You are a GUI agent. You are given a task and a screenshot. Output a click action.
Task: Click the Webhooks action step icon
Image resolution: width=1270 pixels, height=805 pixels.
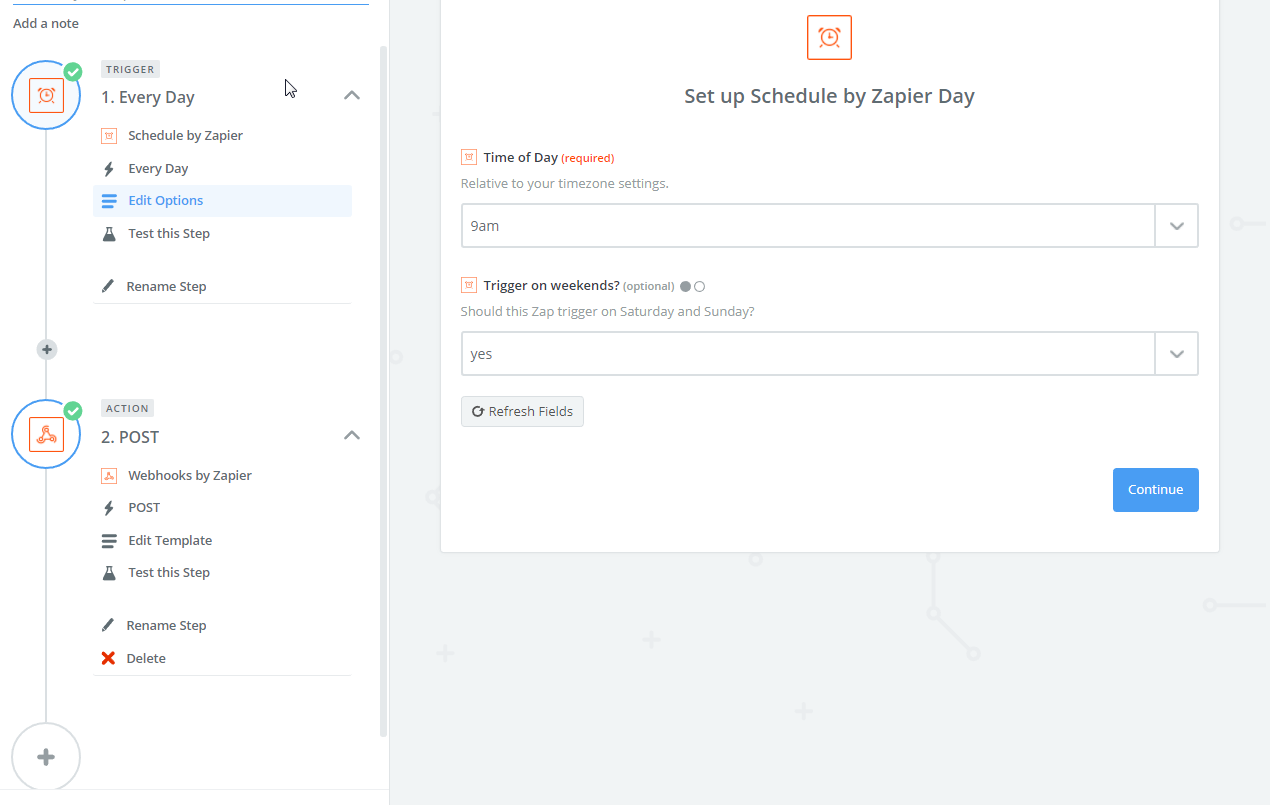click(x=46, y=435)
